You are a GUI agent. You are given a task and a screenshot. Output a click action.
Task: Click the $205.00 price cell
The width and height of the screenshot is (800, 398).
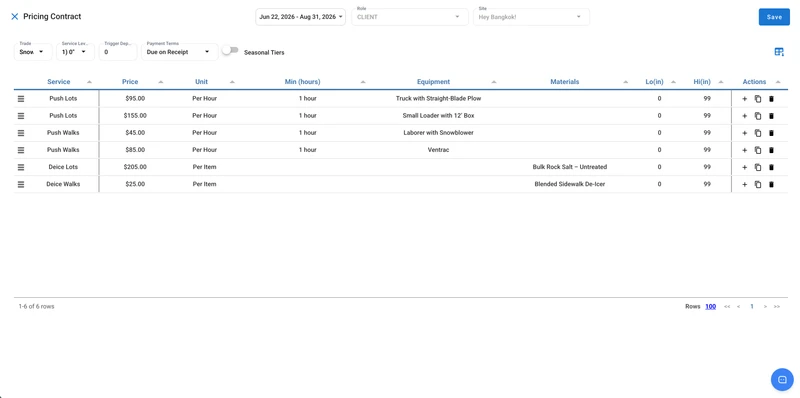[135, 167]
